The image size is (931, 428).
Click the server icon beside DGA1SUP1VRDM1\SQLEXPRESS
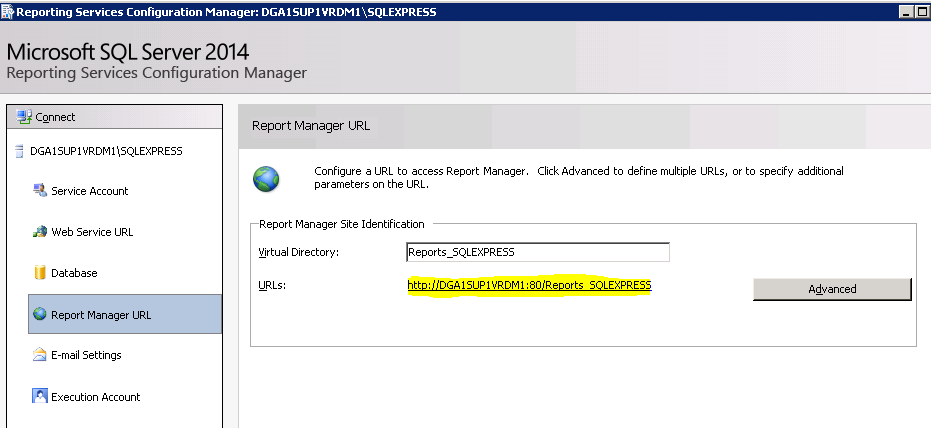[x=20, y=151]
